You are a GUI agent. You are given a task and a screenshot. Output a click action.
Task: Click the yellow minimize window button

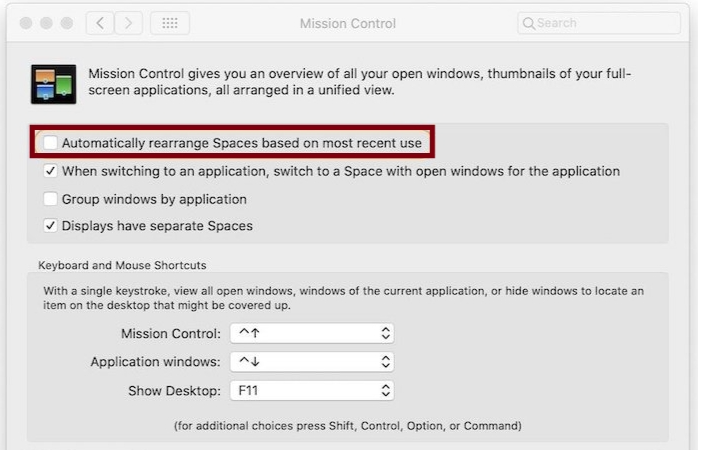[x=46, y=23]
